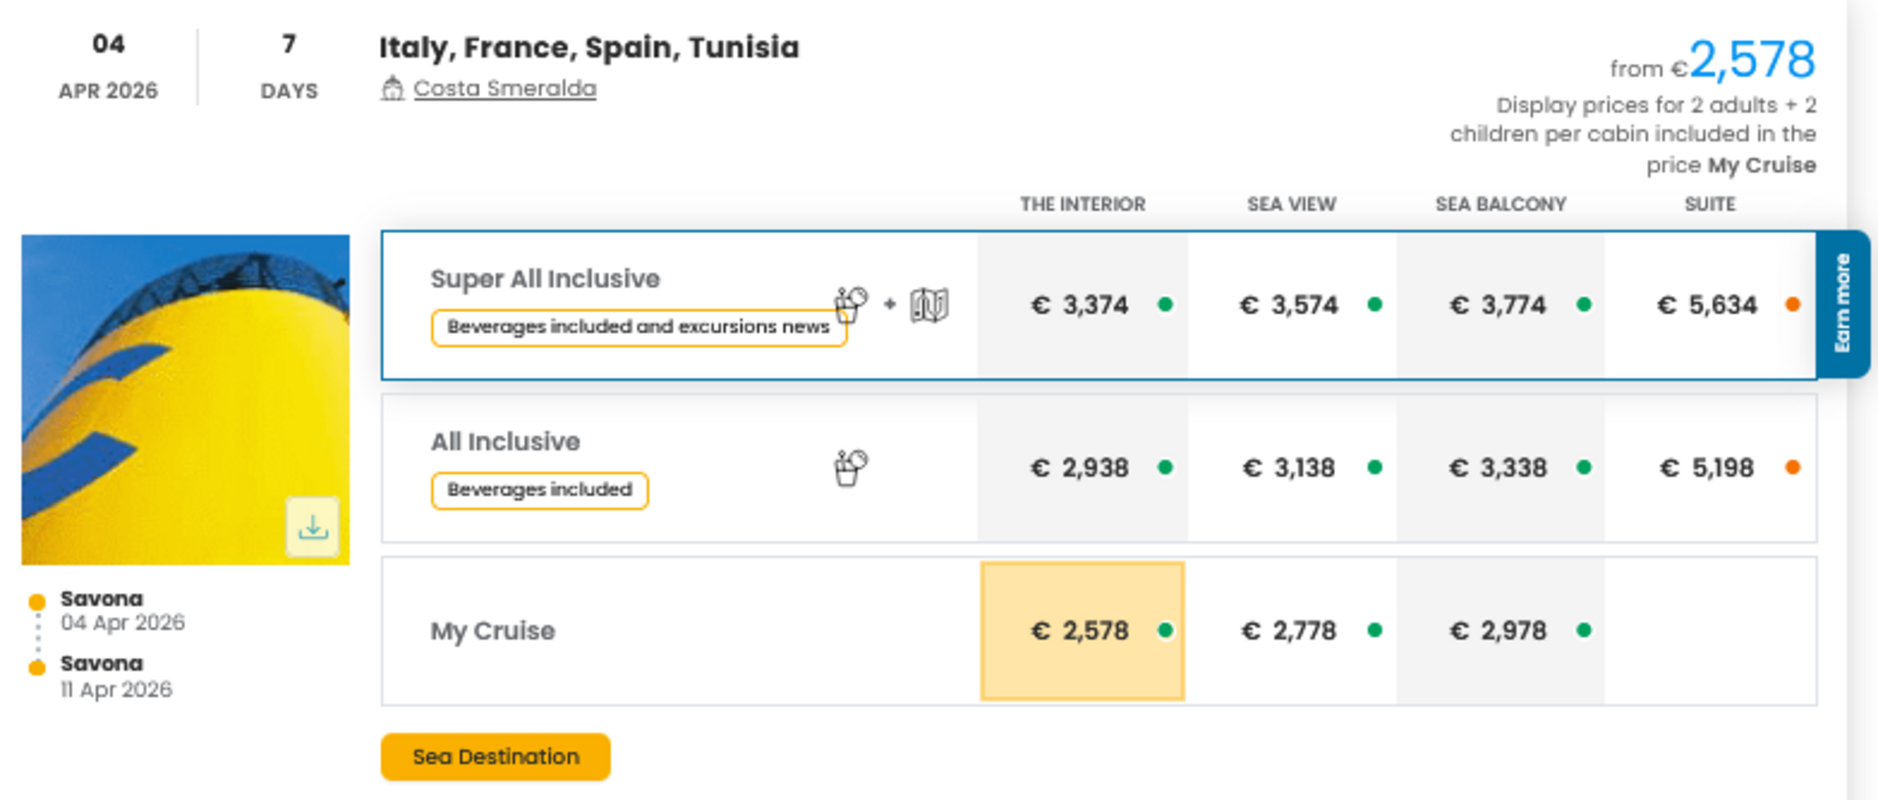Click the plus symbol between beverage and map icons

pyautogui.click(x=888, y=303)
